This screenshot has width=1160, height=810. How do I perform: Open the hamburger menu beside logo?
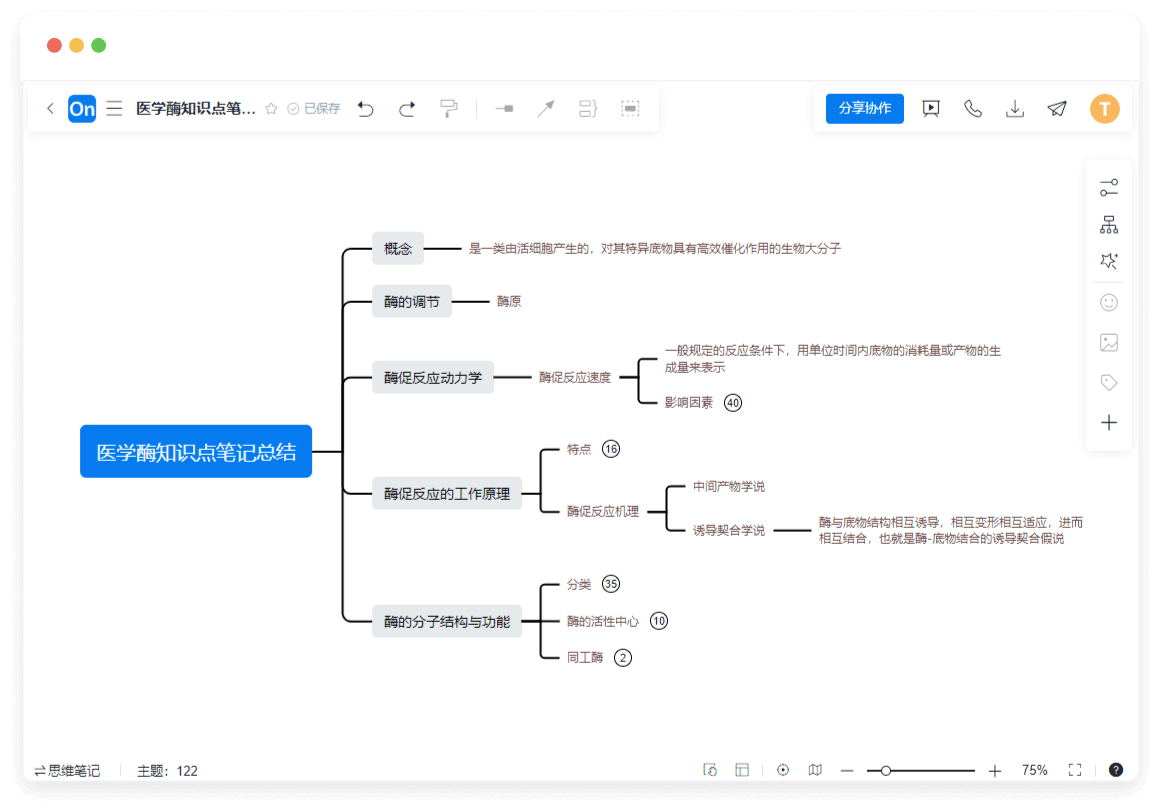click(x=115, y=109)
